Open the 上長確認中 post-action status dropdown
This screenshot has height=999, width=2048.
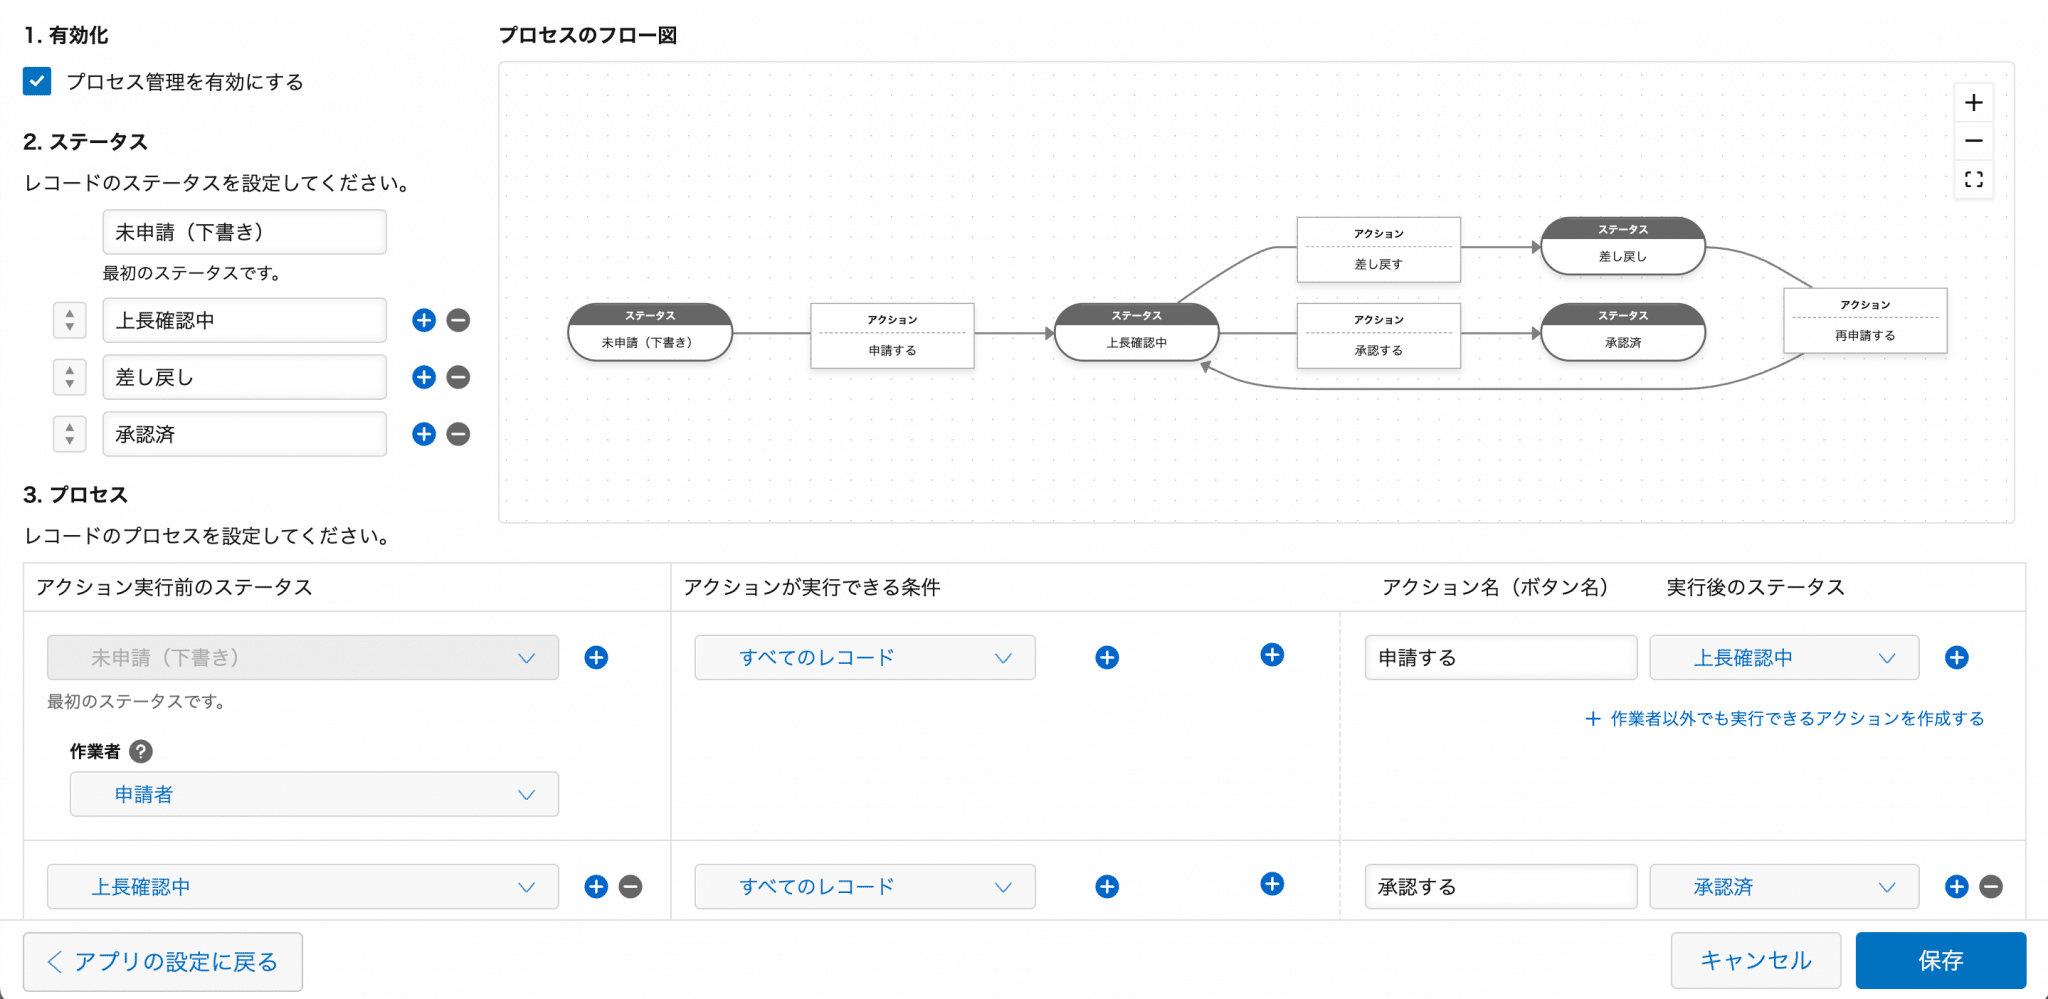1783,657
